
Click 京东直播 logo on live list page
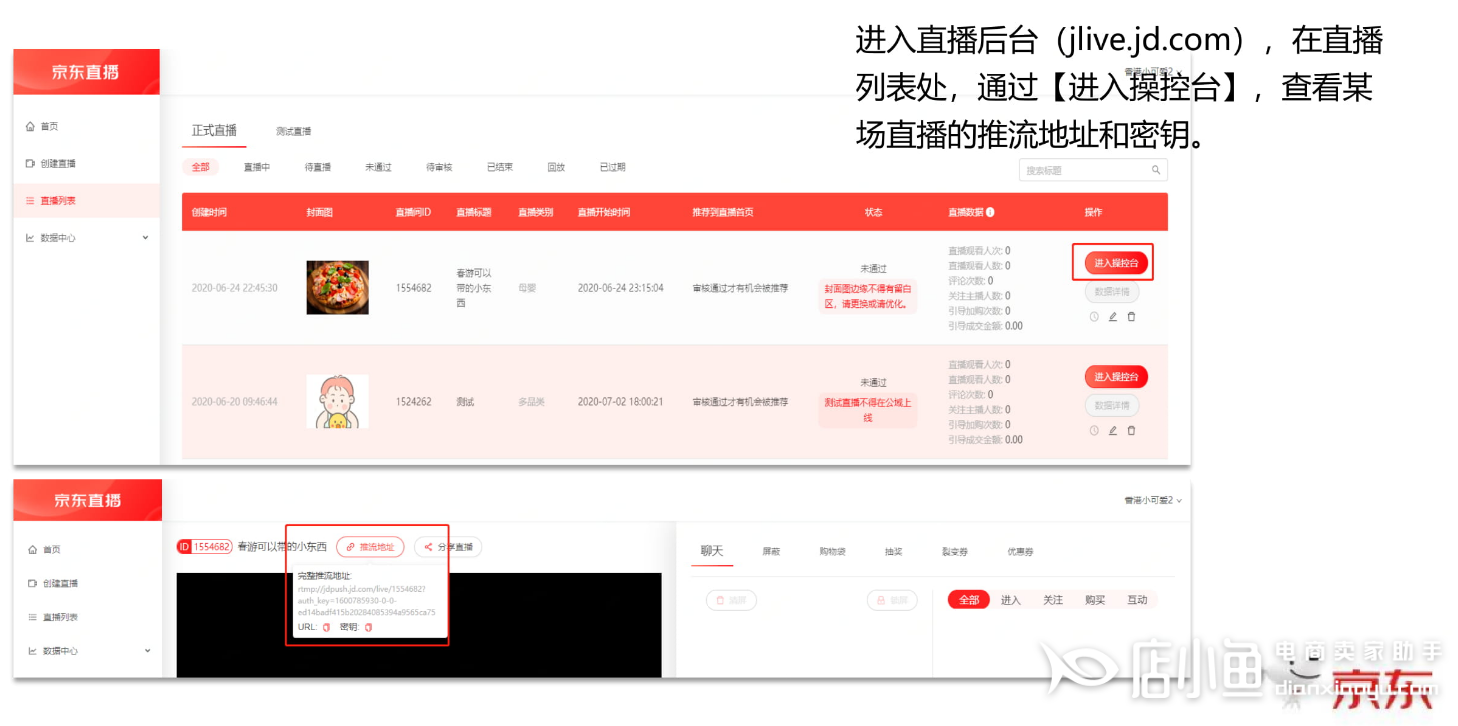point(86,72)
